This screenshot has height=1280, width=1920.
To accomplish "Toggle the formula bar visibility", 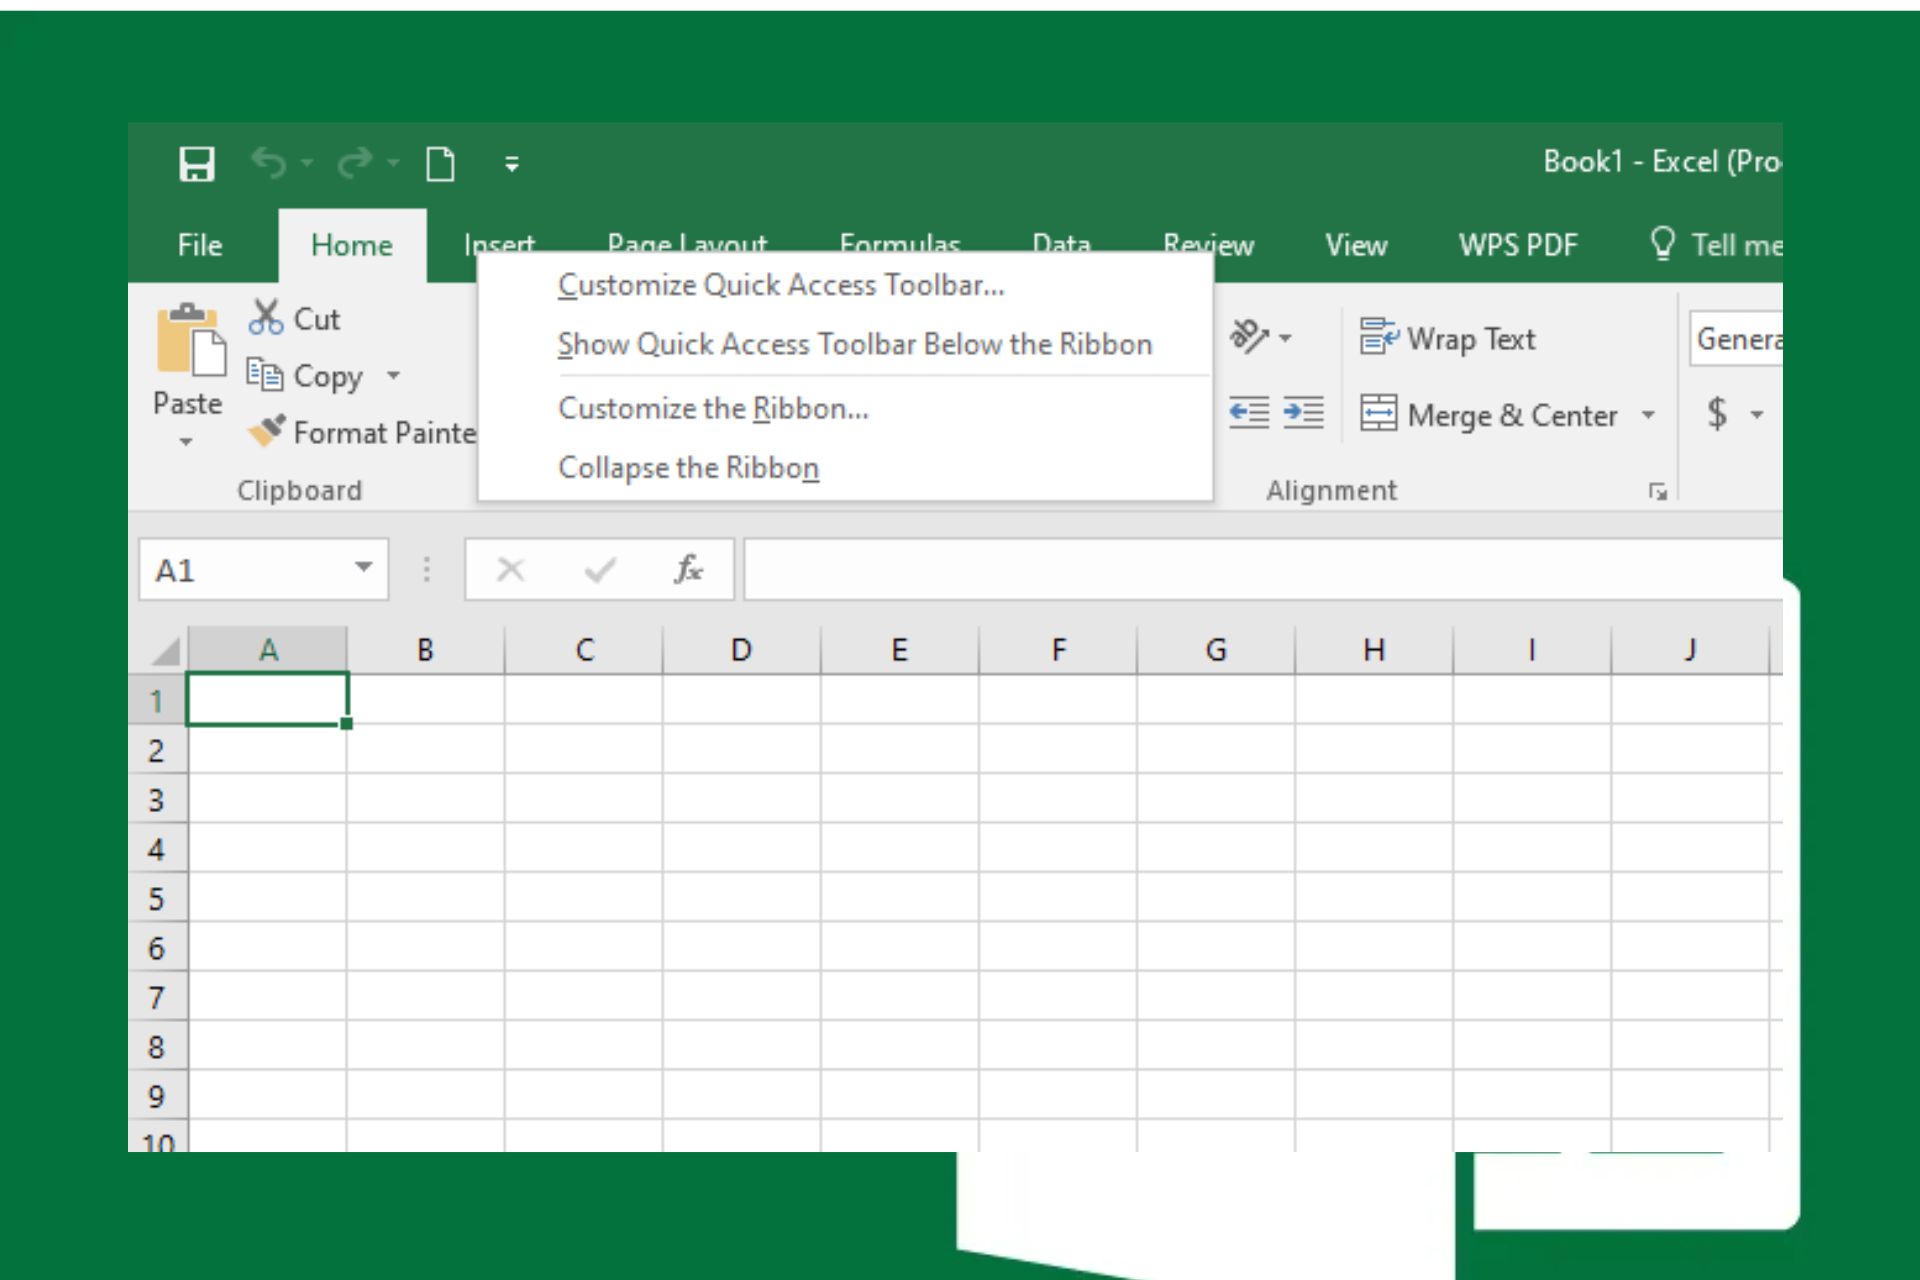I will (1350, 244).
